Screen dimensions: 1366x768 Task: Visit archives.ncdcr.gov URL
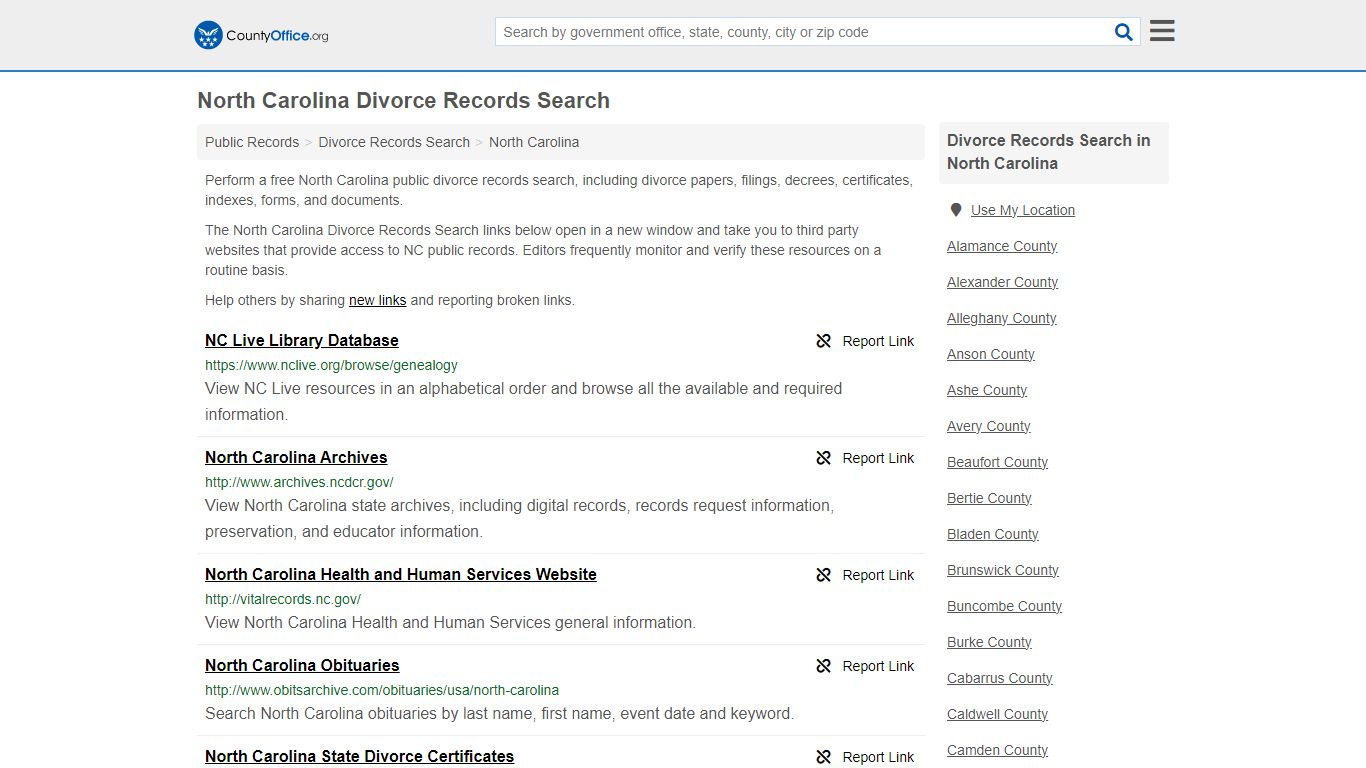click(299, 482)
